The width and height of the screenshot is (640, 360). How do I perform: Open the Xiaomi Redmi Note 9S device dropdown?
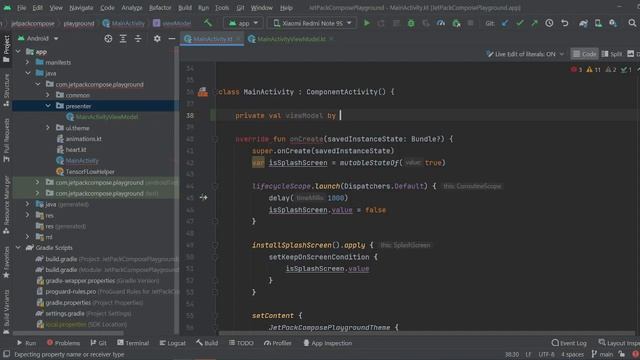point(312,23)
